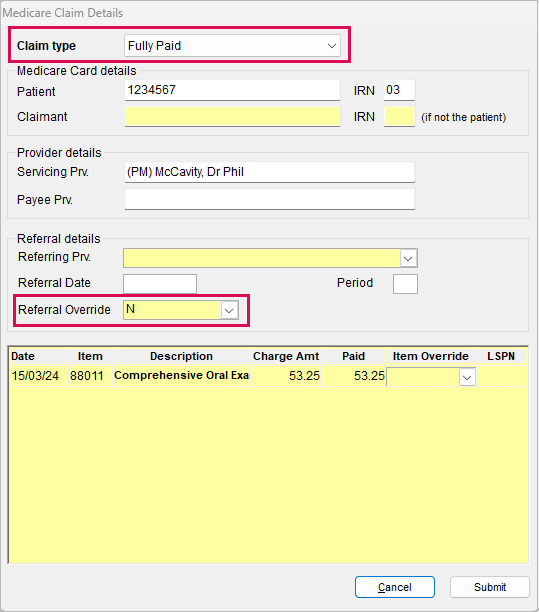Click into the Claimant field

pyautogui.click(x=232, y=116)
